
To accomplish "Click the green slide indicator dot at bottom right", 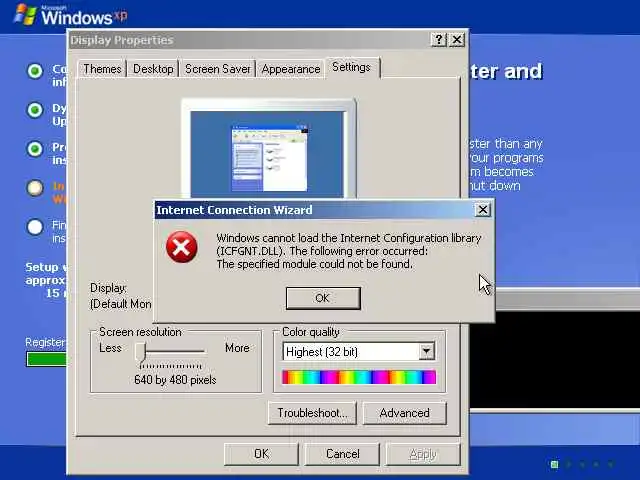I will 554,464.
